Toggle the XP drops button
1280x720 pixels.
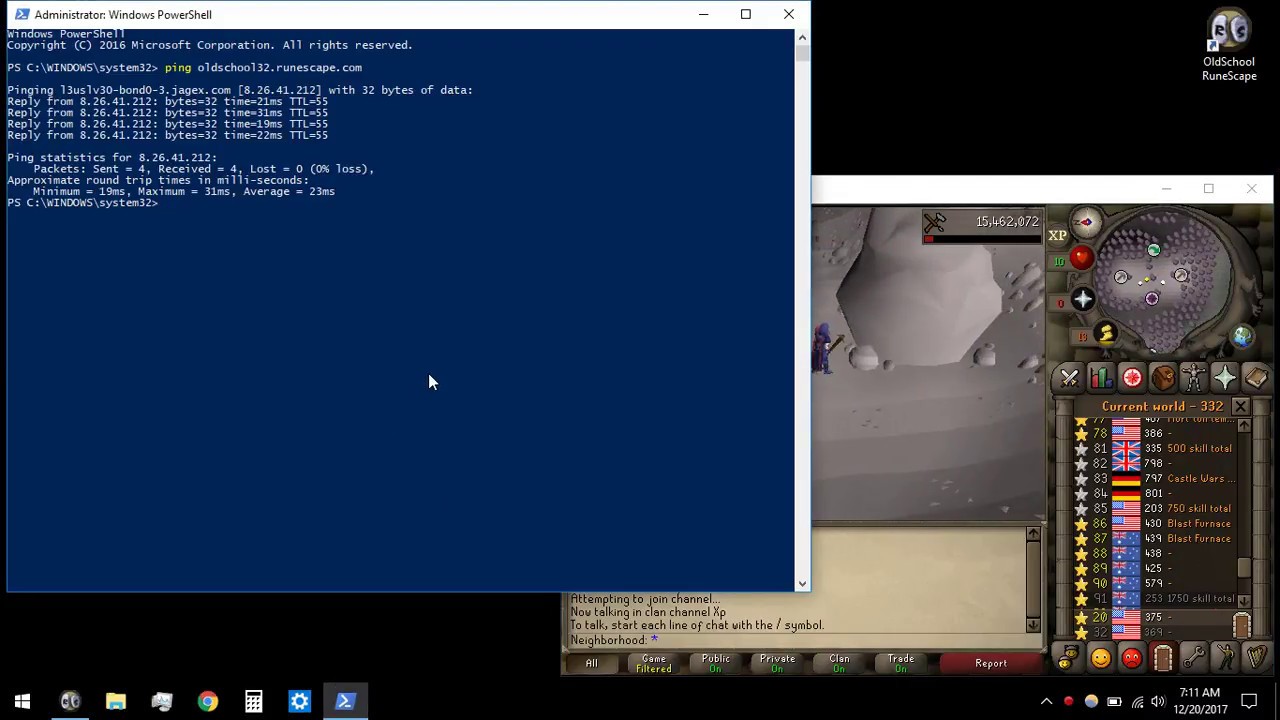(x=1057, y=236)
